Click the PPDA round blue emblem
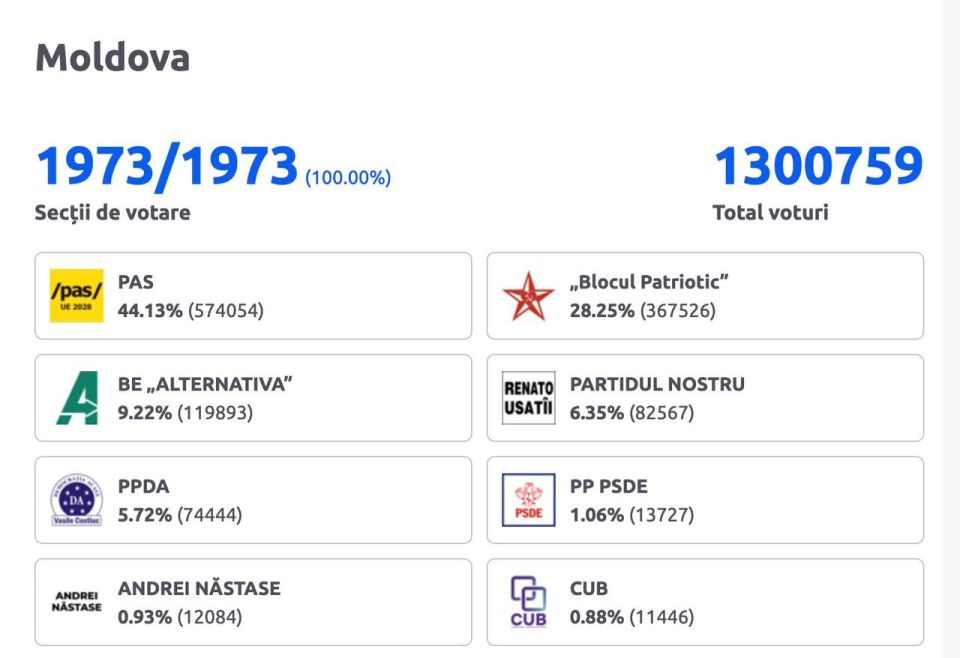Screen dimensions: 960x658 pos(77,500)
